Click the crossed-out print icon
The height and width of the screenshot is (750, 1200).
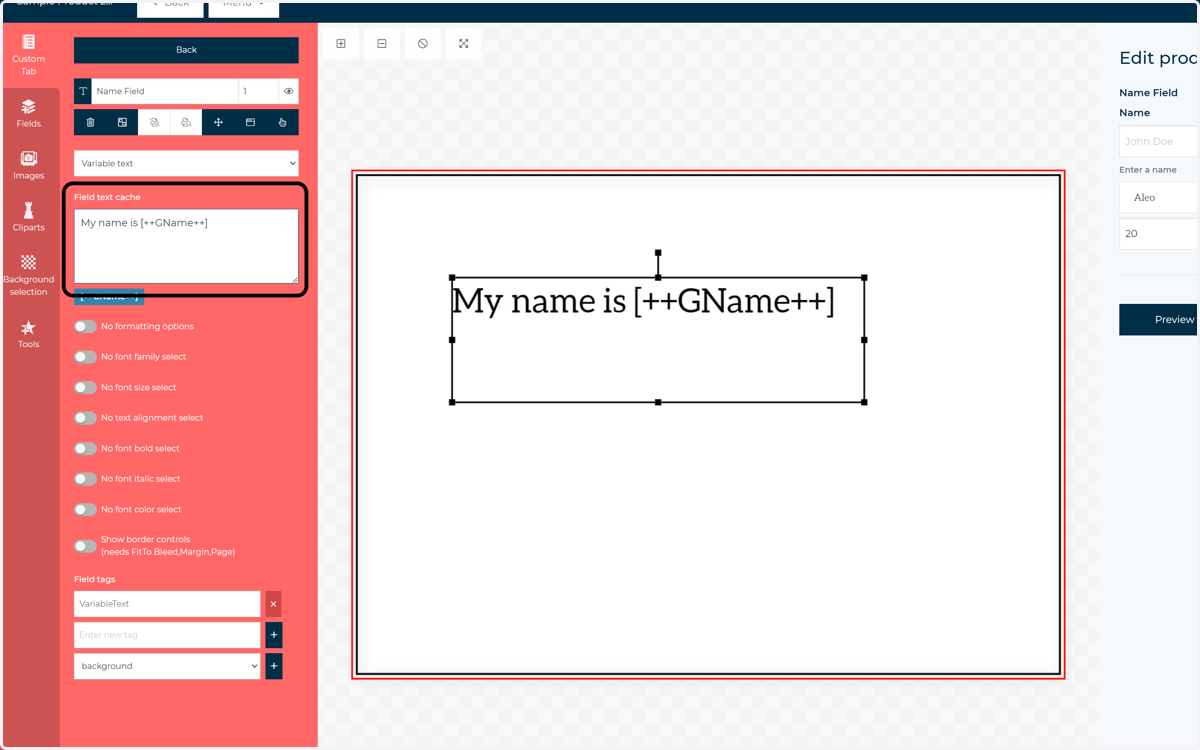pos(154,122)
